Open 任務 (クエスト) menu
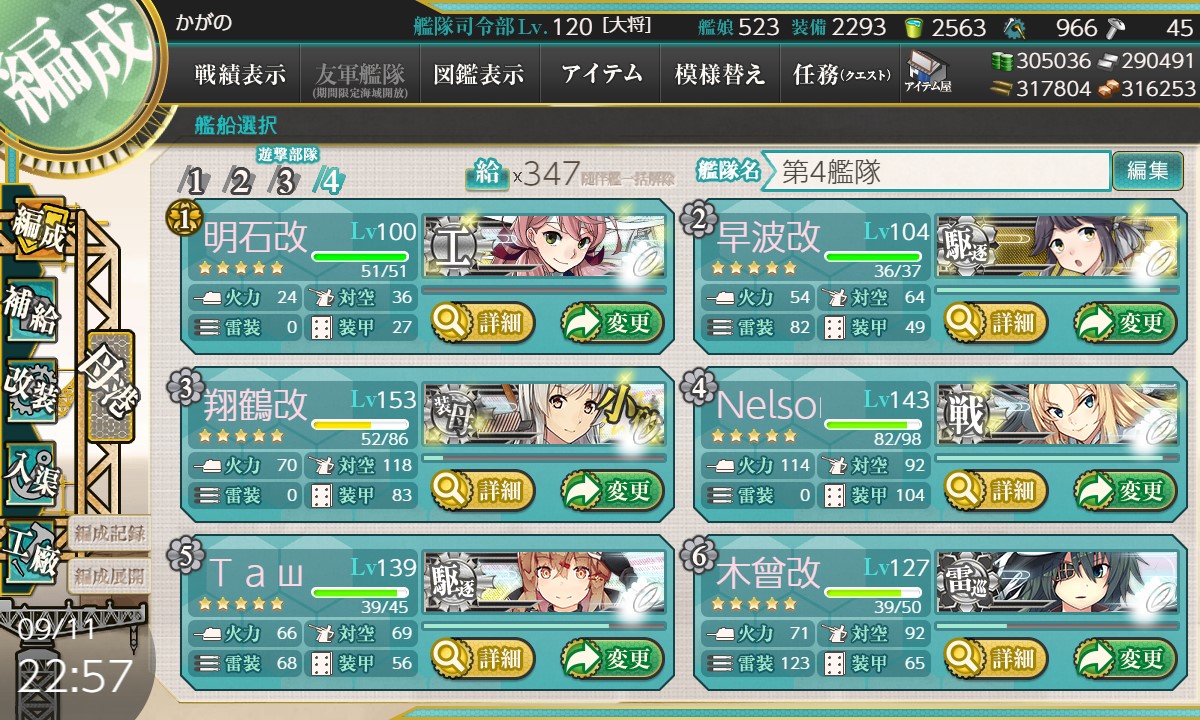Image resolution: width=1200 pixels, height=720 pixels. tap(841, 74)
